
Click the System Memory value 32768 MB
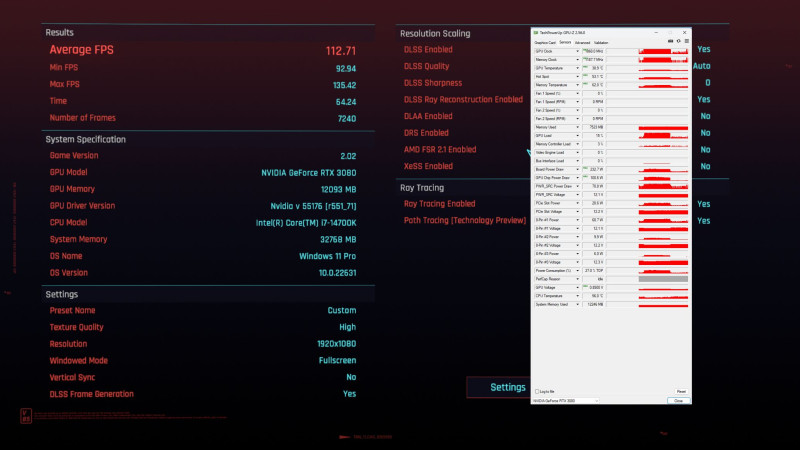point(338,240)
